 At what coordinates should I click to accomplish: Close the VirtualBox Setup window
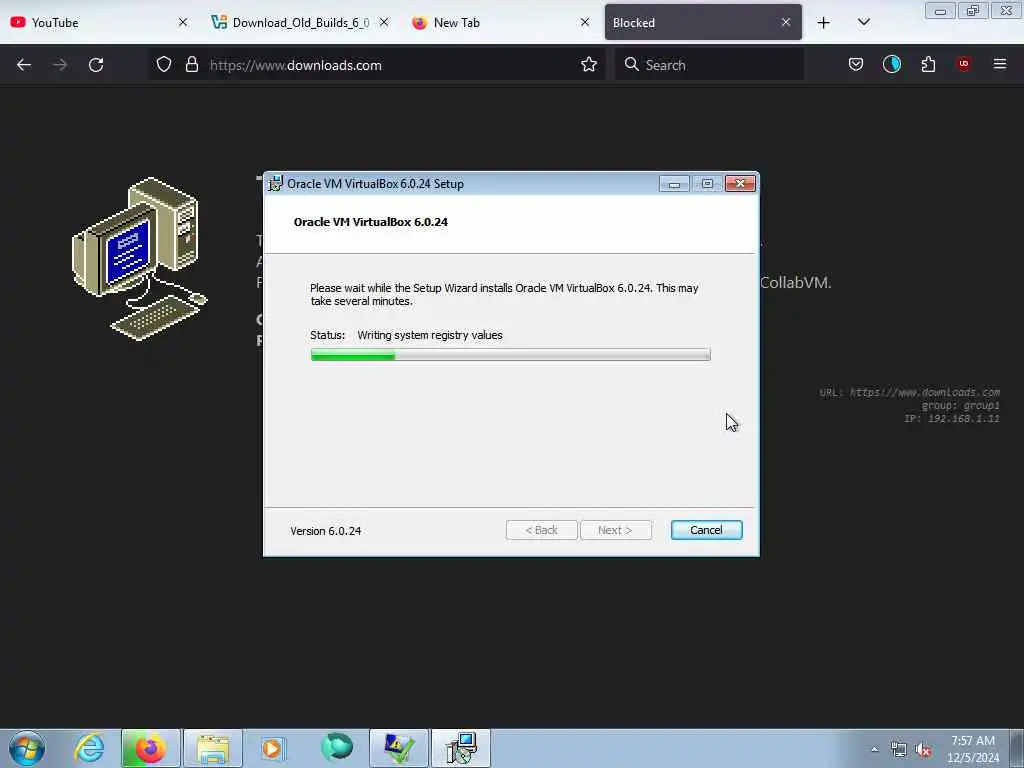pyautogui.click(x=740, y=184)
